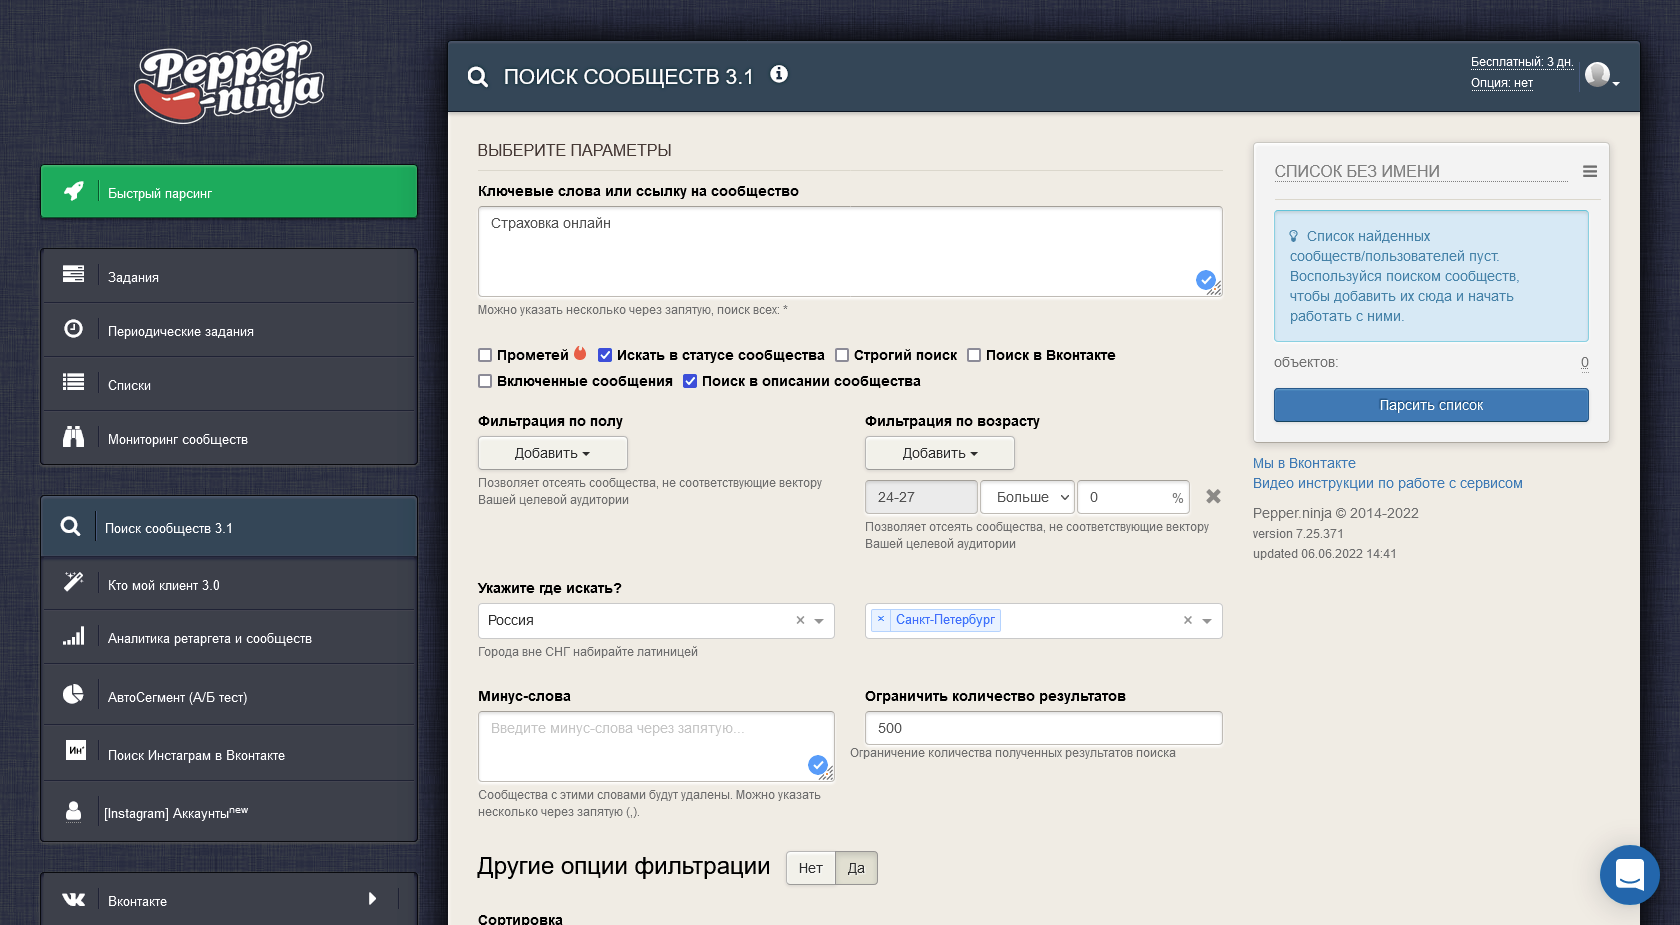
Task: Open Мониторинг сообществ menu item
Action: tap(229, 438)
